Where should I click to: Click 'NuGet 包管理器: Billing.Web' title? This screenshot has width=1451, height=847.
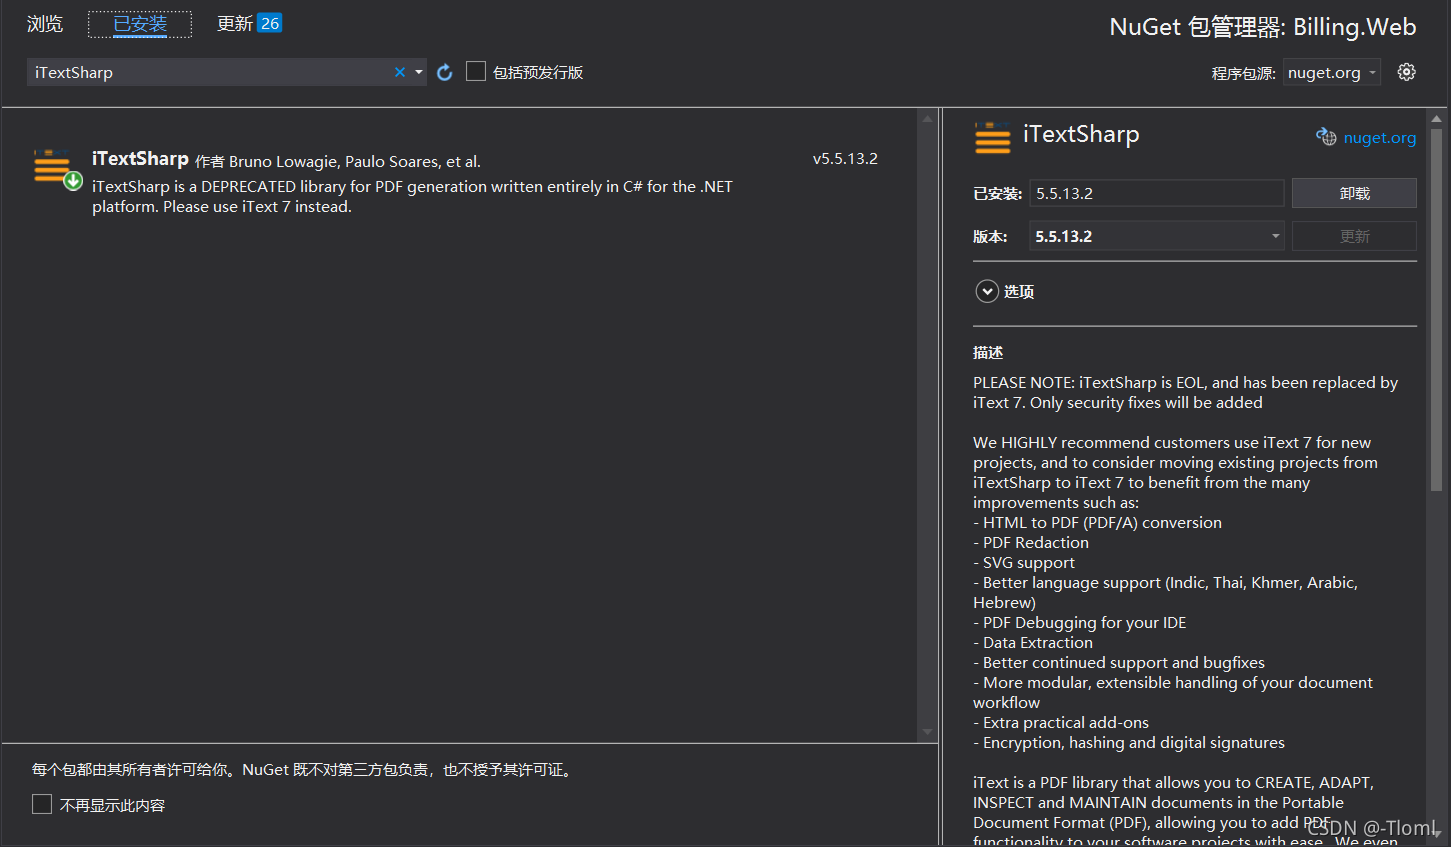[x=1263, y=27]
